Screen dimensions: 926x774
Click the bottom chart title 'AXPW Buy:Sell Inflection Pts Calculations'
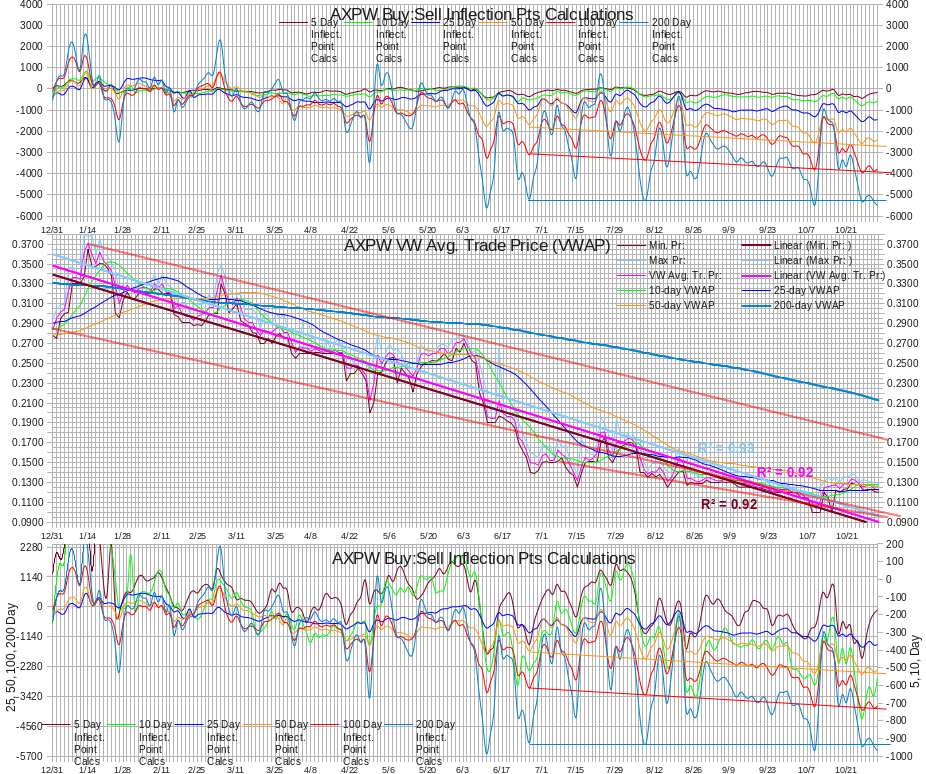pyautogui.click(x=484, y=559)
